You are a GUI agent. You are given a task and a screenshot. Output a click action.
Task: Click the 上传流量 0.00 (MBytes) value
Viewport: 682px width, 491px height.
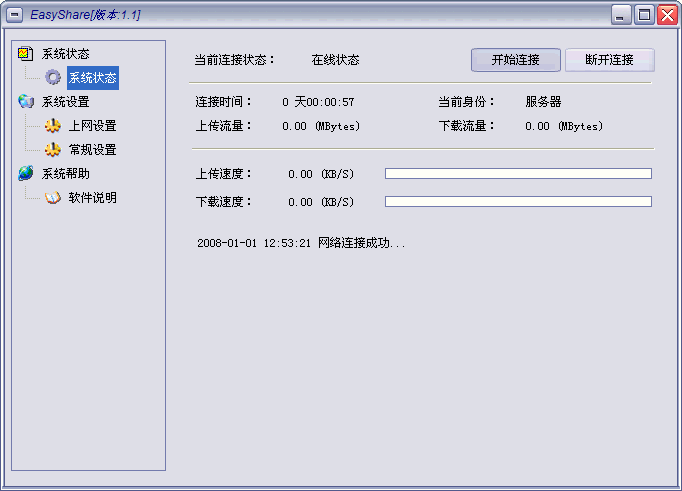click(321, 126)
